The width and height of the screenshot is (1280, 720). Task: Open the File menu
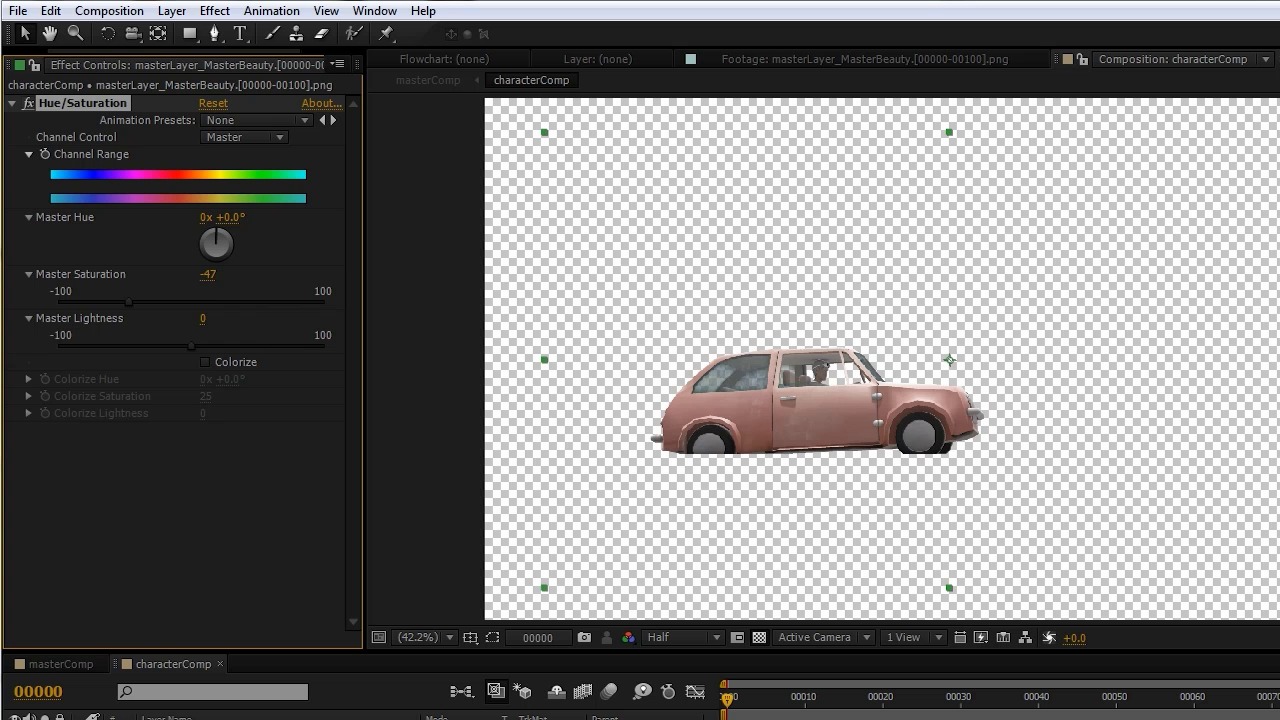click(x=18, y=11)
